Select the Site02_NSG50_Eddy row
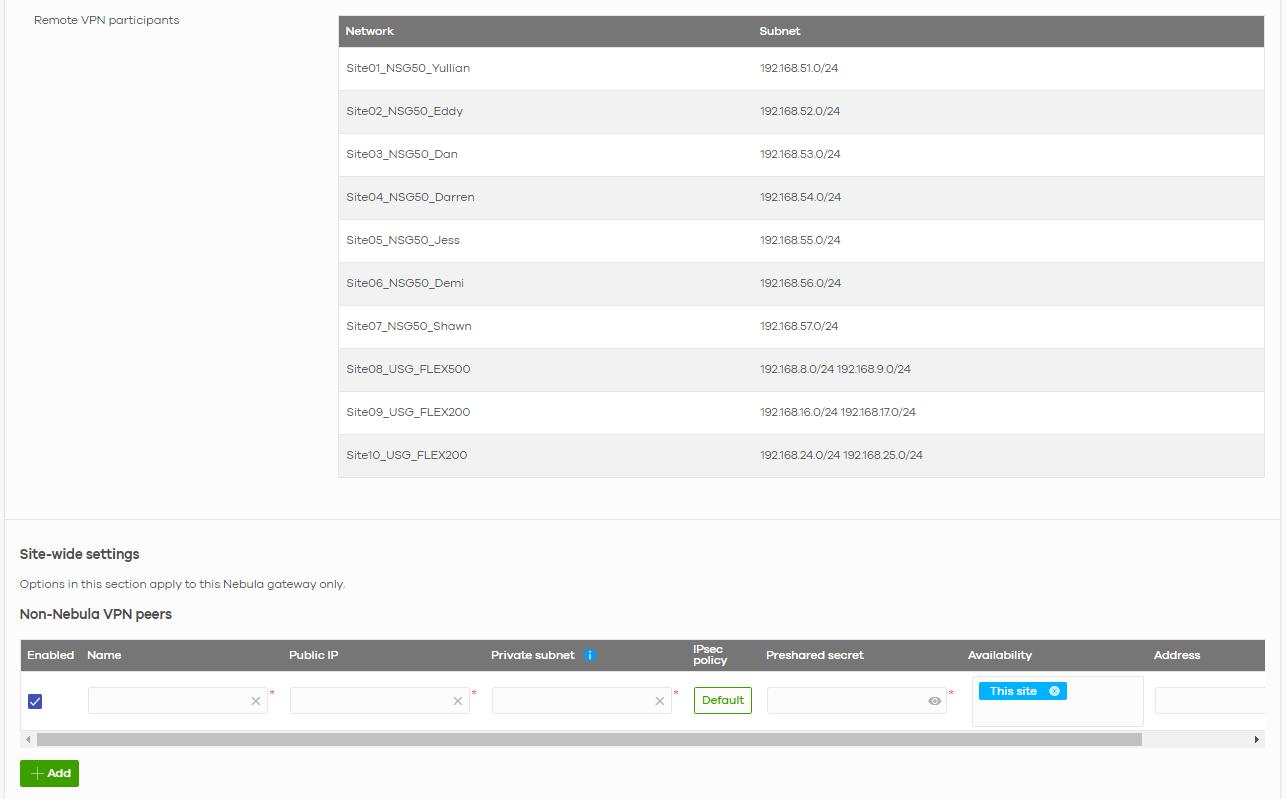 [801, 111]
